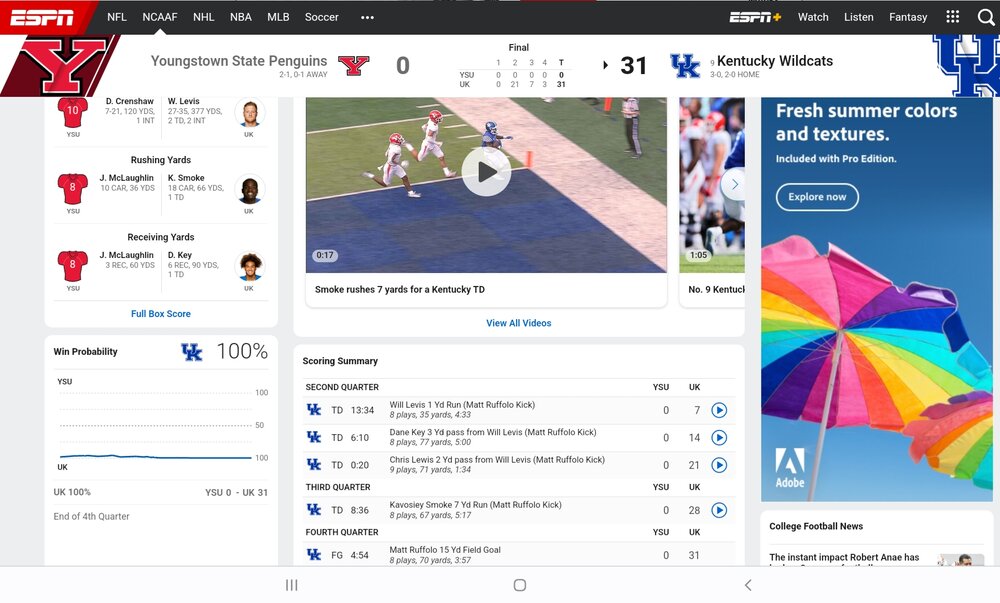Screen dimensions: 1000x603
Task: Go to the MLB menu
Action: coord(278,17)
